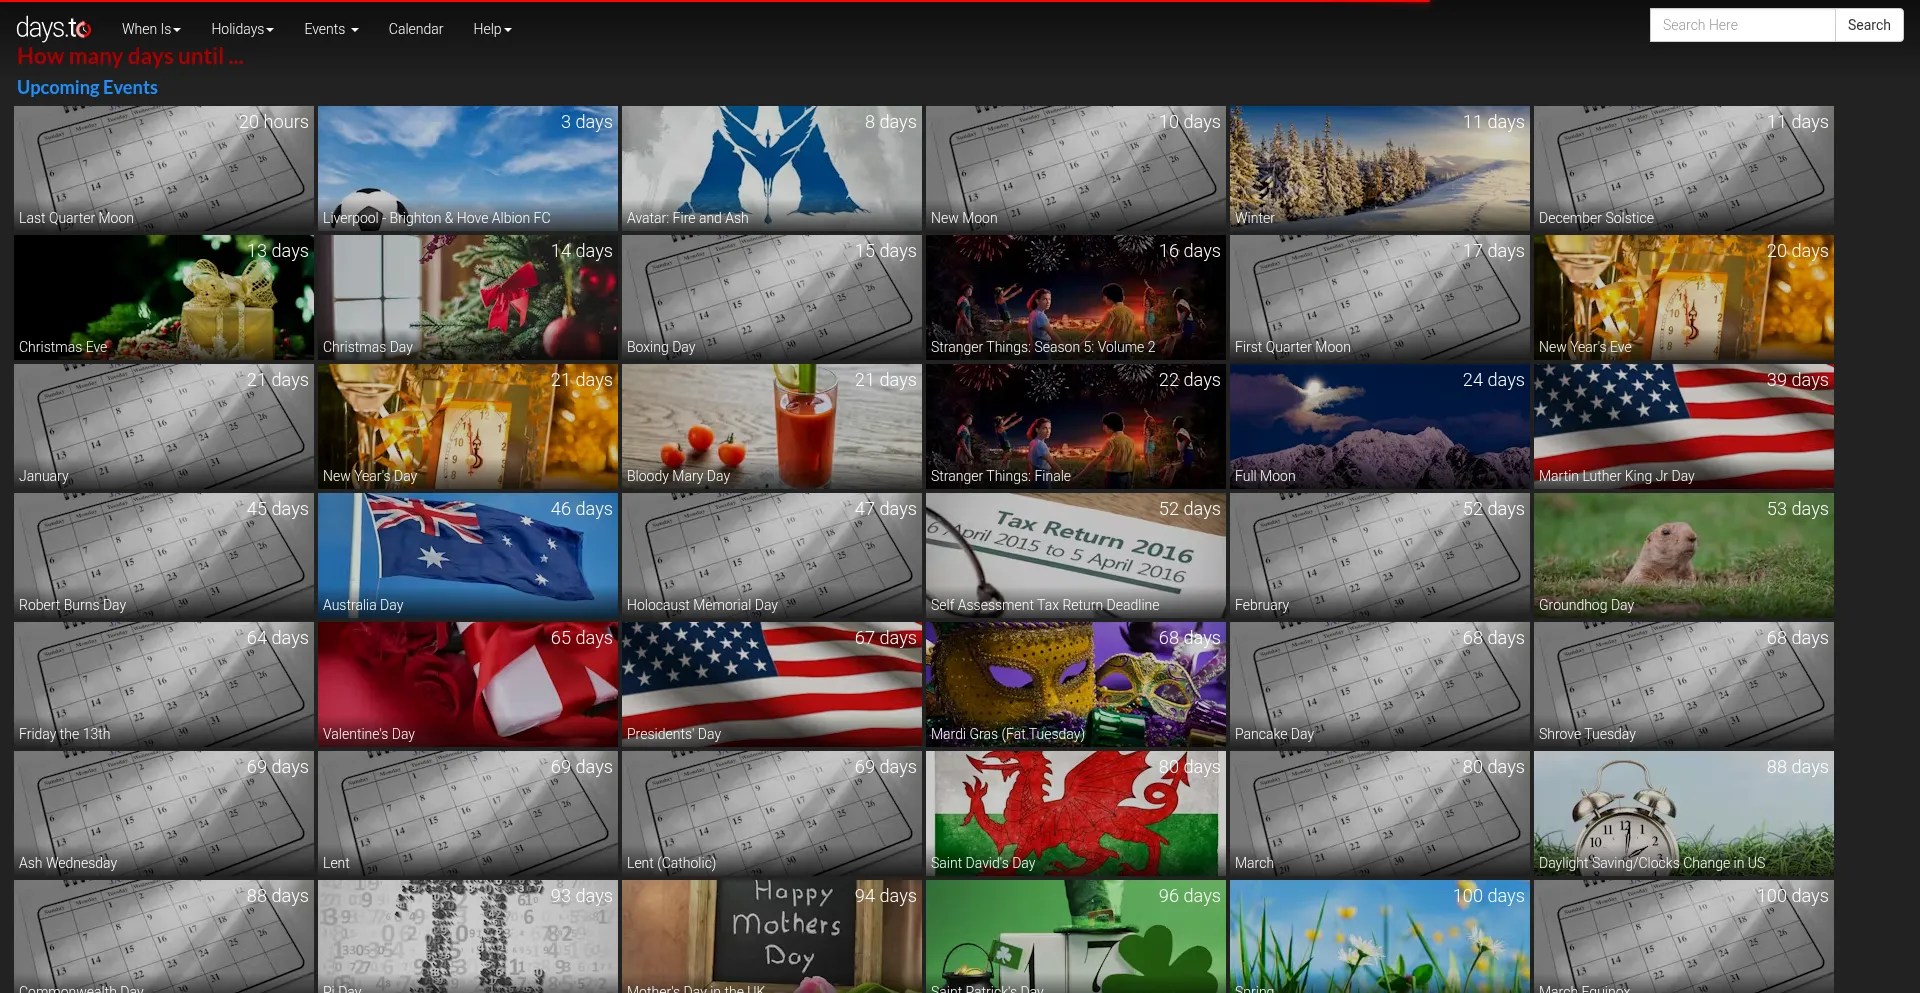
Task: Expand the When Is dropdown
Action: coord(151,29)
